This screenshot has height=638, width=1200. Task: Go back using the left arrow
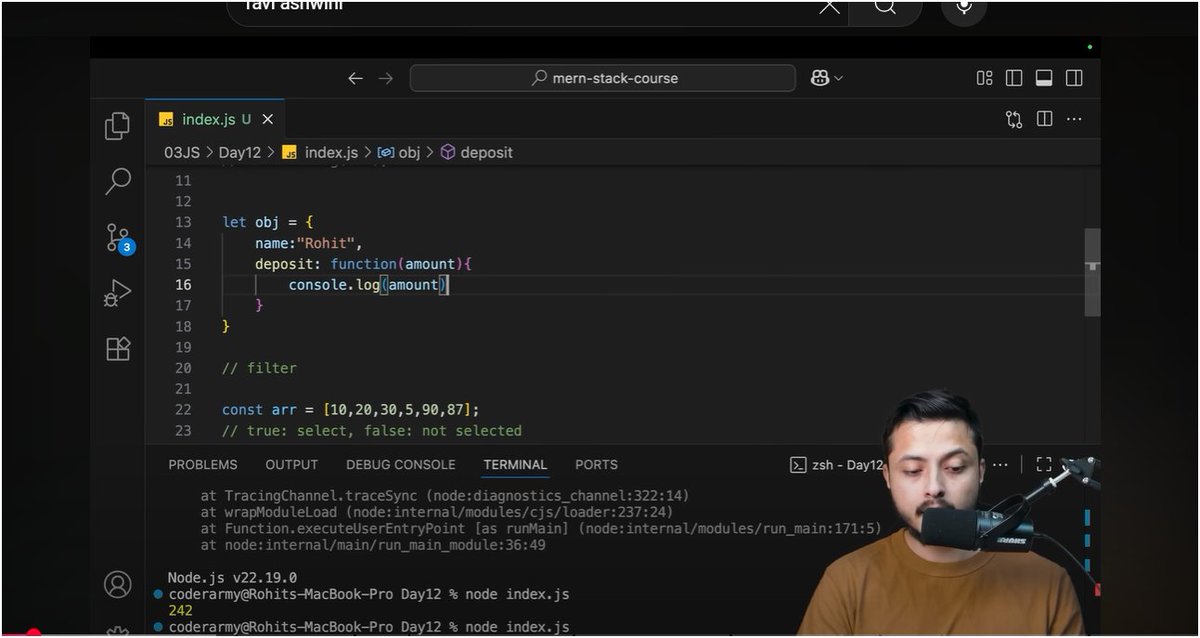pyautogui.click(x=355, y=78)
